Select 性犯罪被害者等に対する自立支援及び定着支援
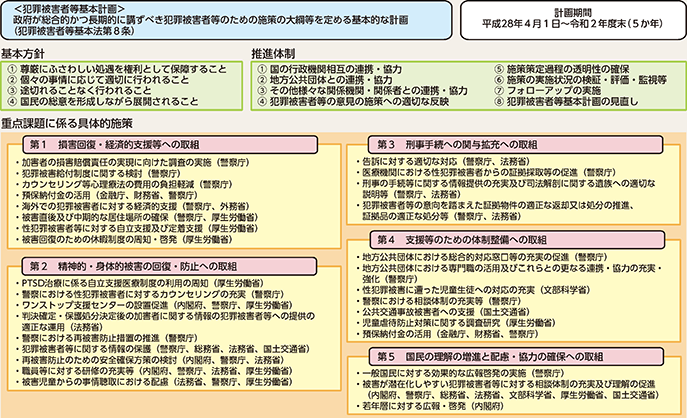Screen dimensions: 687x418 pyautogui.click(x=137, y=228)
